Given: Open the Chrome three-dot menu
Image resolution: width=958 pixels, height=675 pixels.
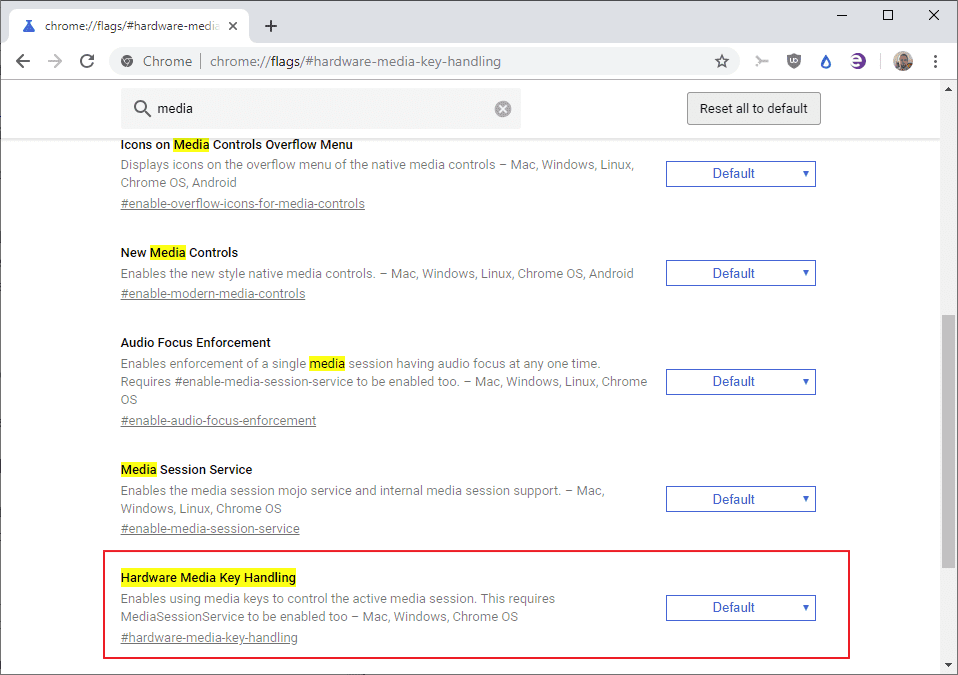Looking at the screenshot, I should coord(935,61).
